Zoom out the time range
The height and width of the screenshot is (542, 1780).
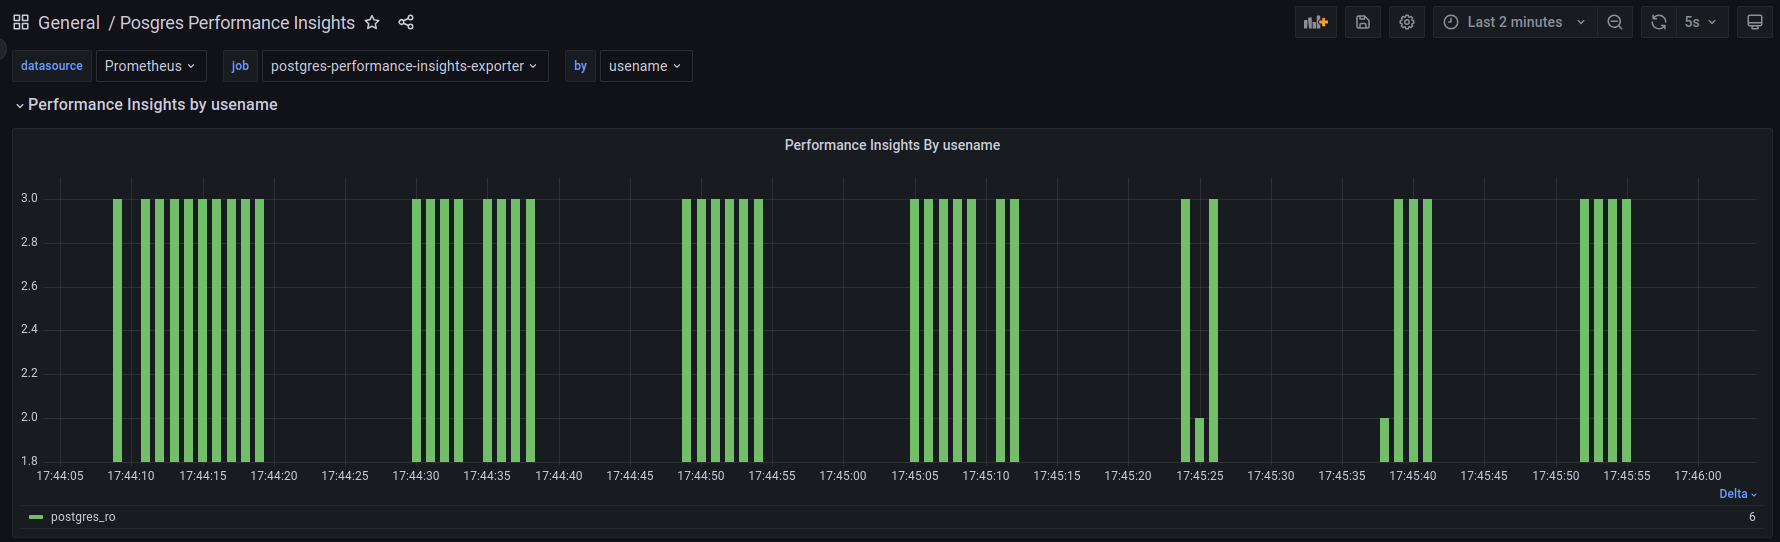(x=1615, y=22)
